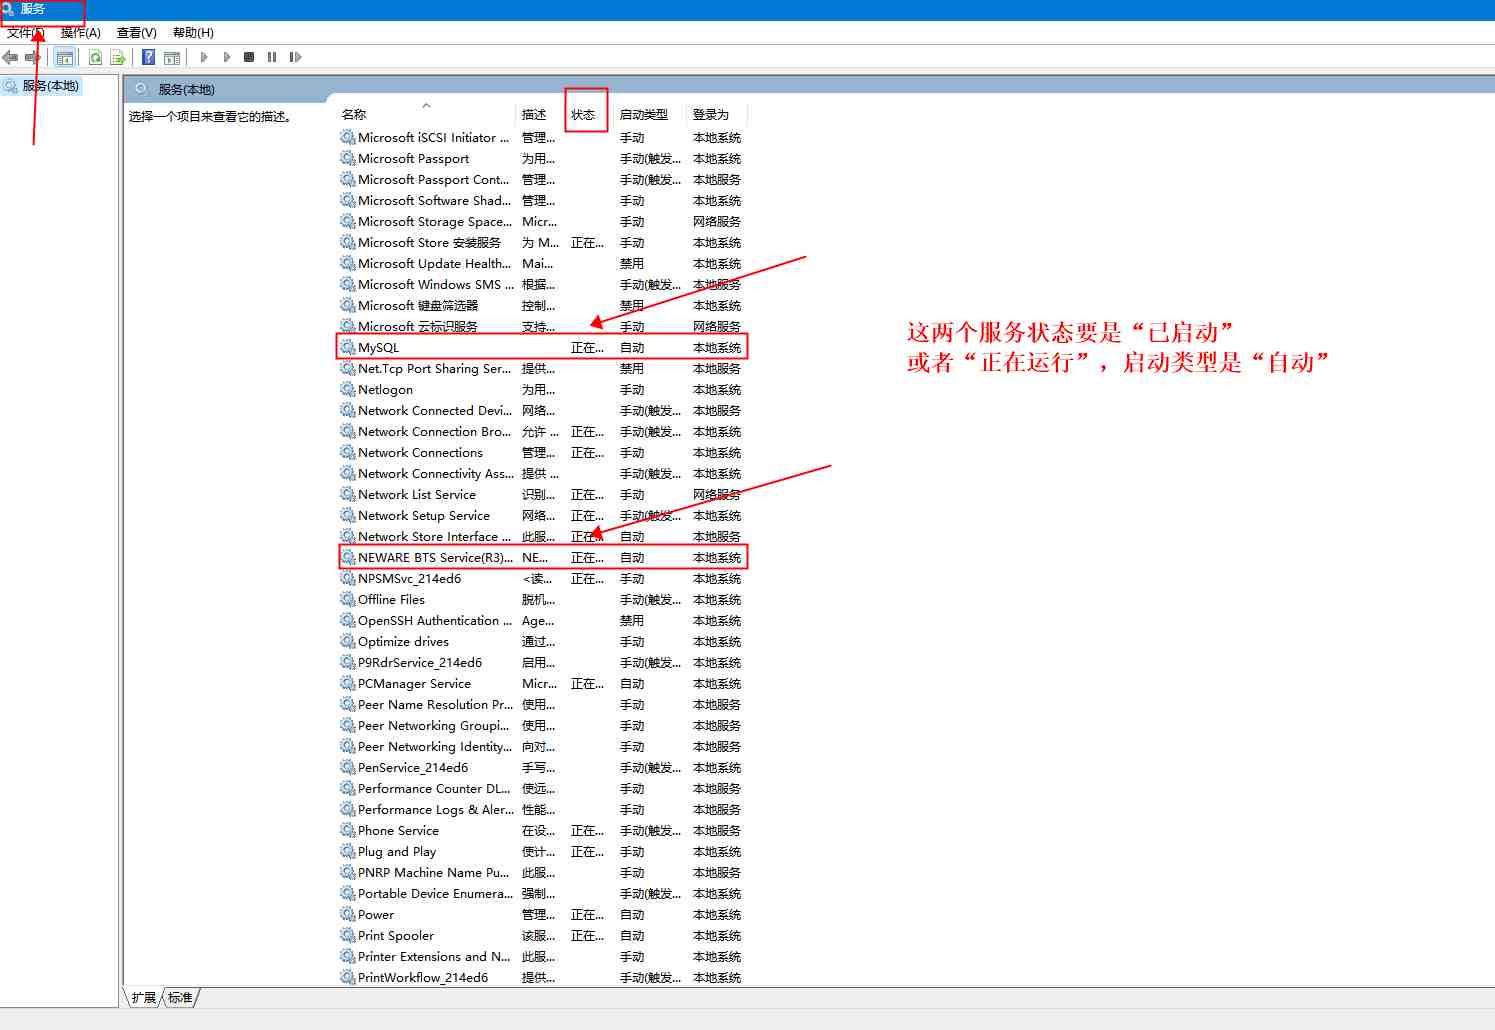Click the Refresh toolbar icon

pos(95,57)
